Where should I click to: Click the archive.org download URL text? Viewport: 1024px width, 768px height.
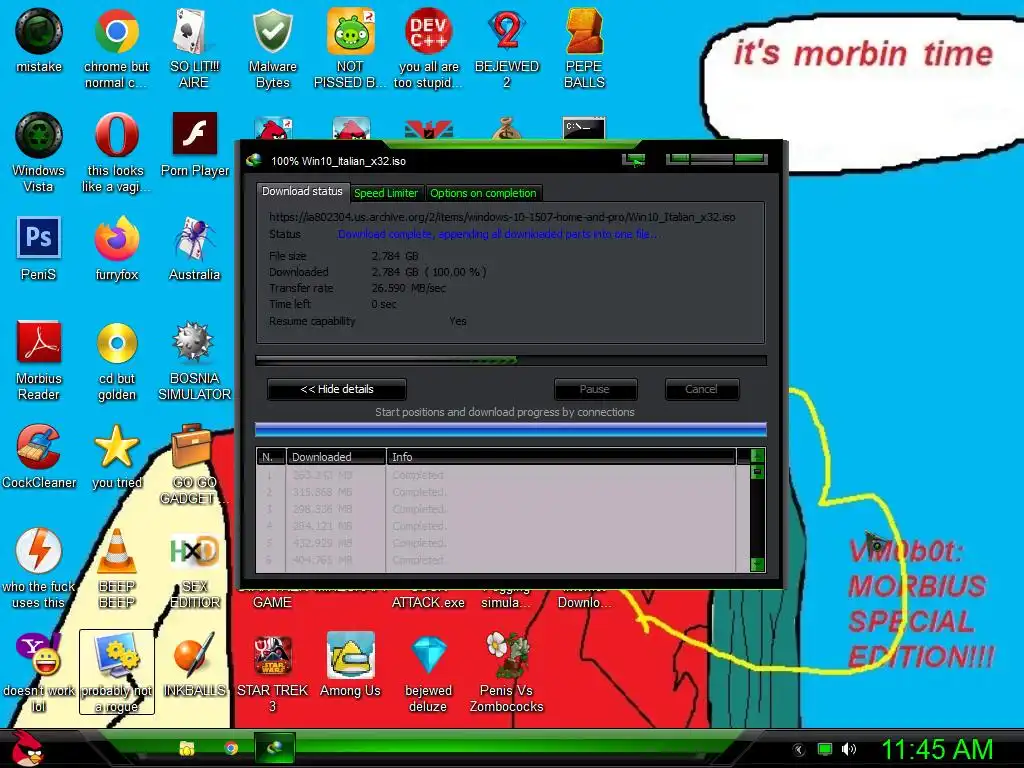(x=502, y=217)
